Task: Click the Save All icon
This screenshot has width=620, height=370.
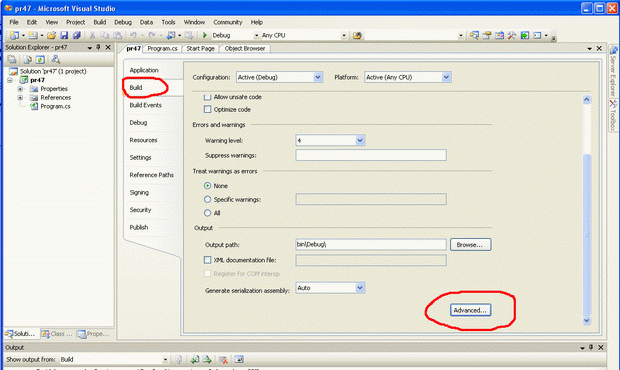Action: pos(77,36)
